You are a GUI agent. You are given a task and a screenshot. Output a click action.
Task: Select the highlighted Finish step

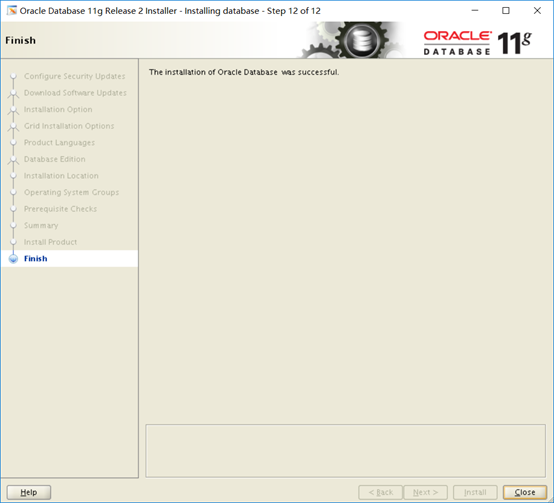click(70, 259)
